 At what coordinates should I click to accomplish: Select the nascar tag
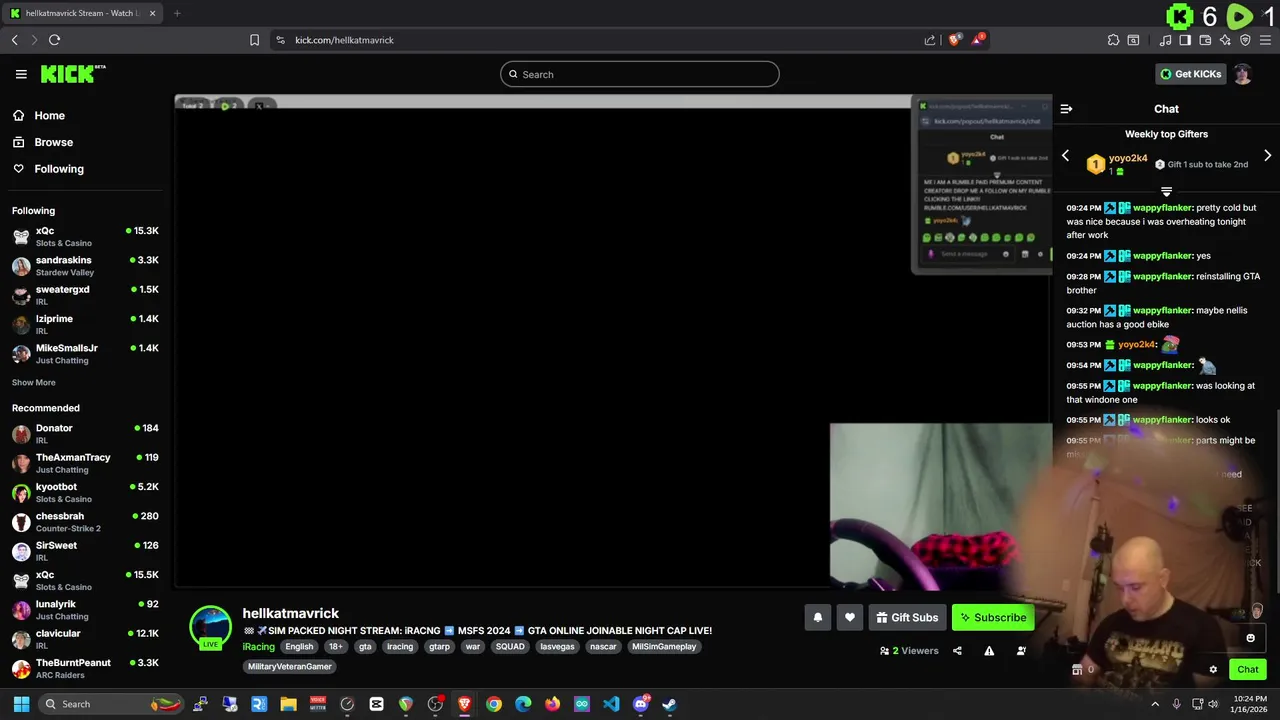tap(603, 647)
